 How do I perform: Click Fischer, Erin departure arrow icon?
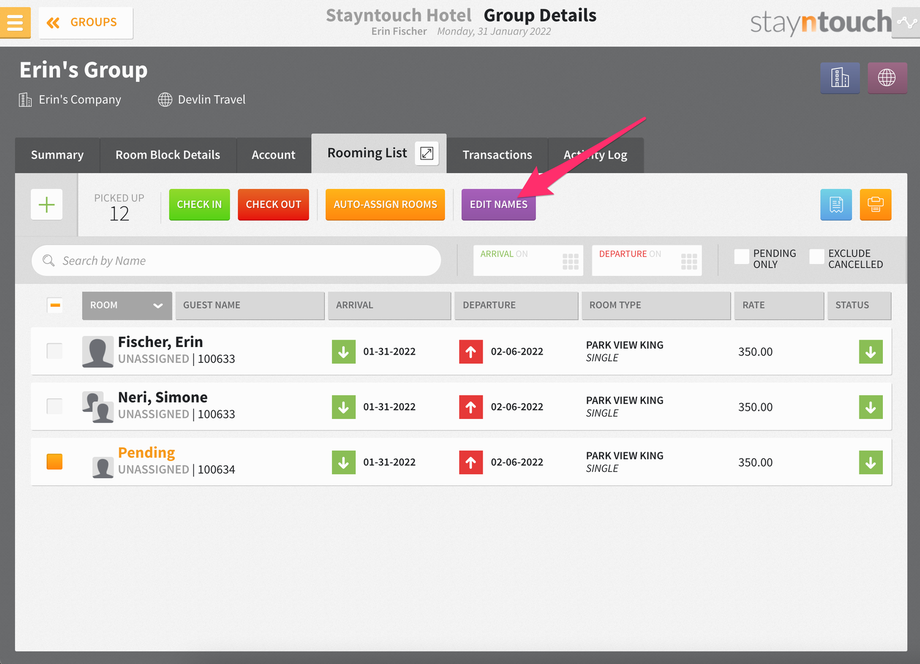pyautogui.click(x=471, y=352)
